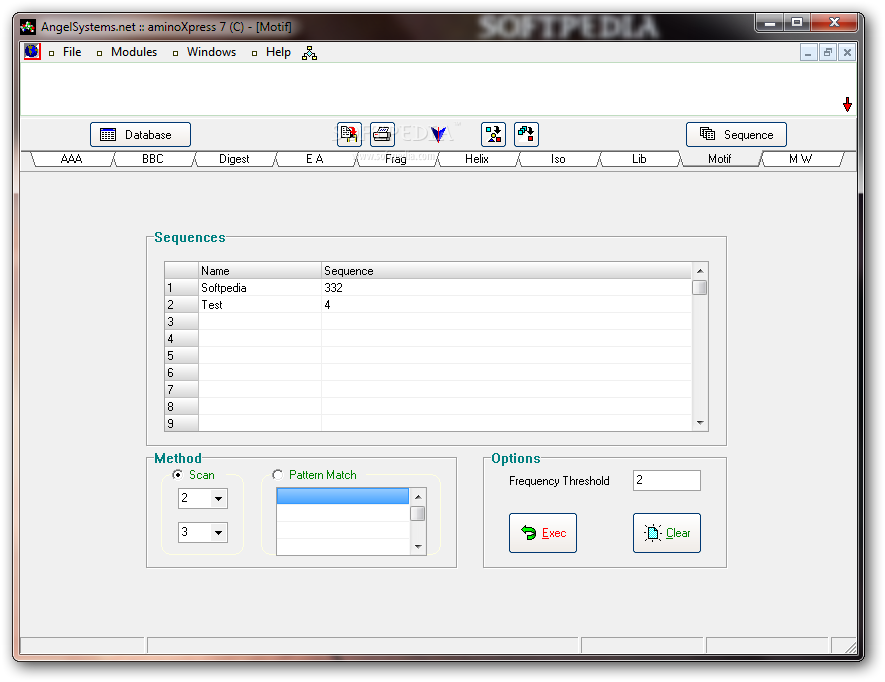Close the inner Motif child window
Screen dimensions: 885x682
coord(847,53)
